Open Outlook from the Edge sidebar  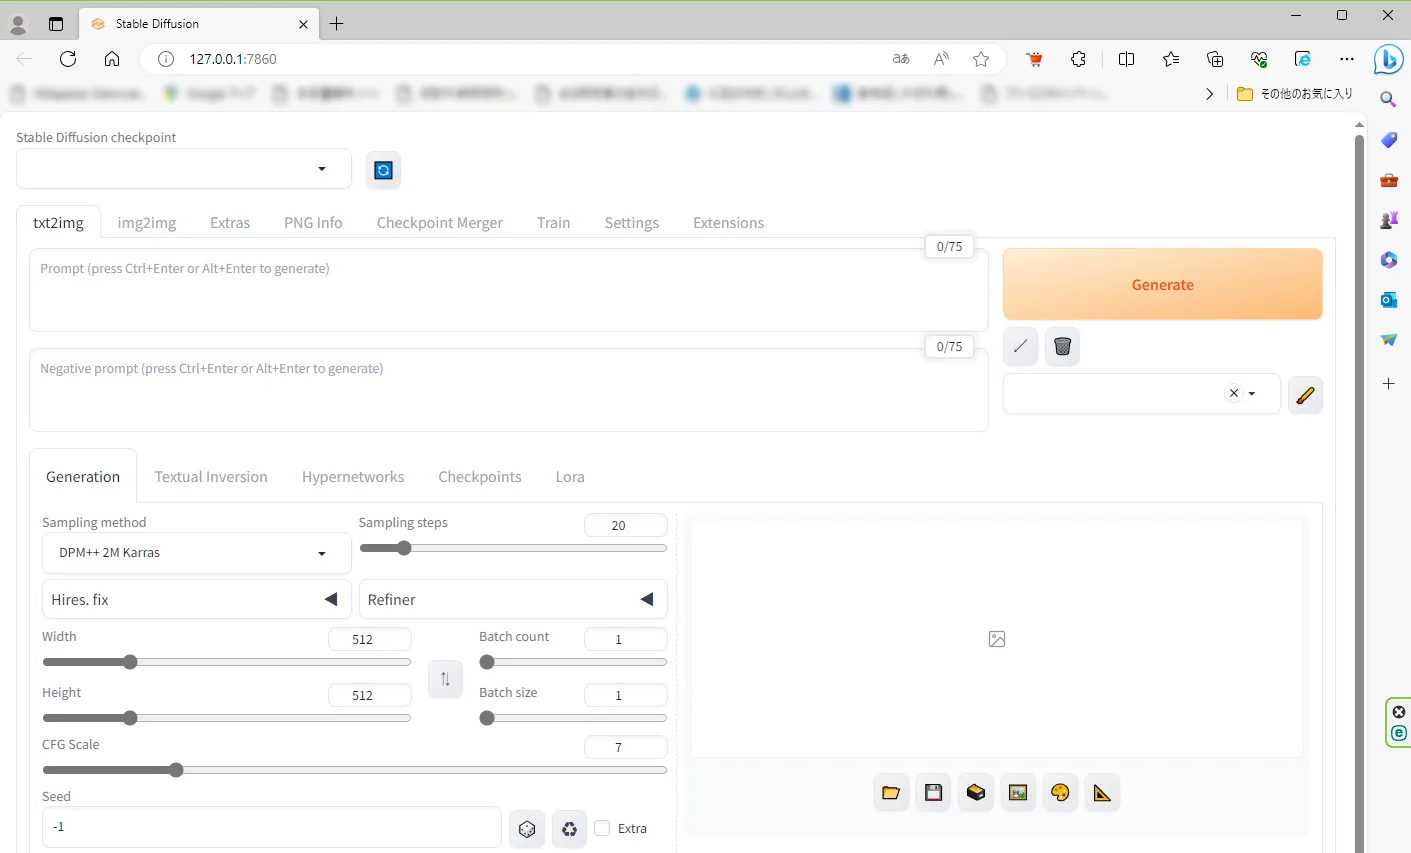pyautogui.click(x=1388, y=299)
